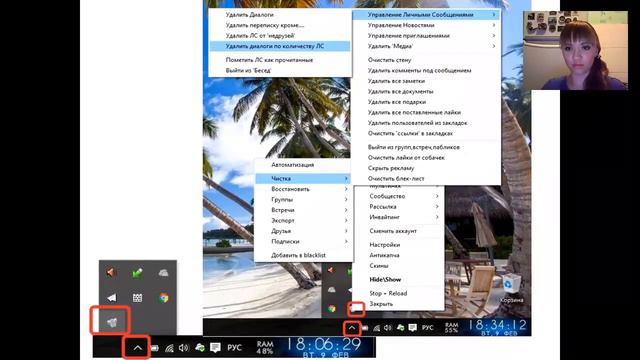The image size is (640, 360).
Task: Click the cloud icon in left tray popup
Action: [163, 273]
